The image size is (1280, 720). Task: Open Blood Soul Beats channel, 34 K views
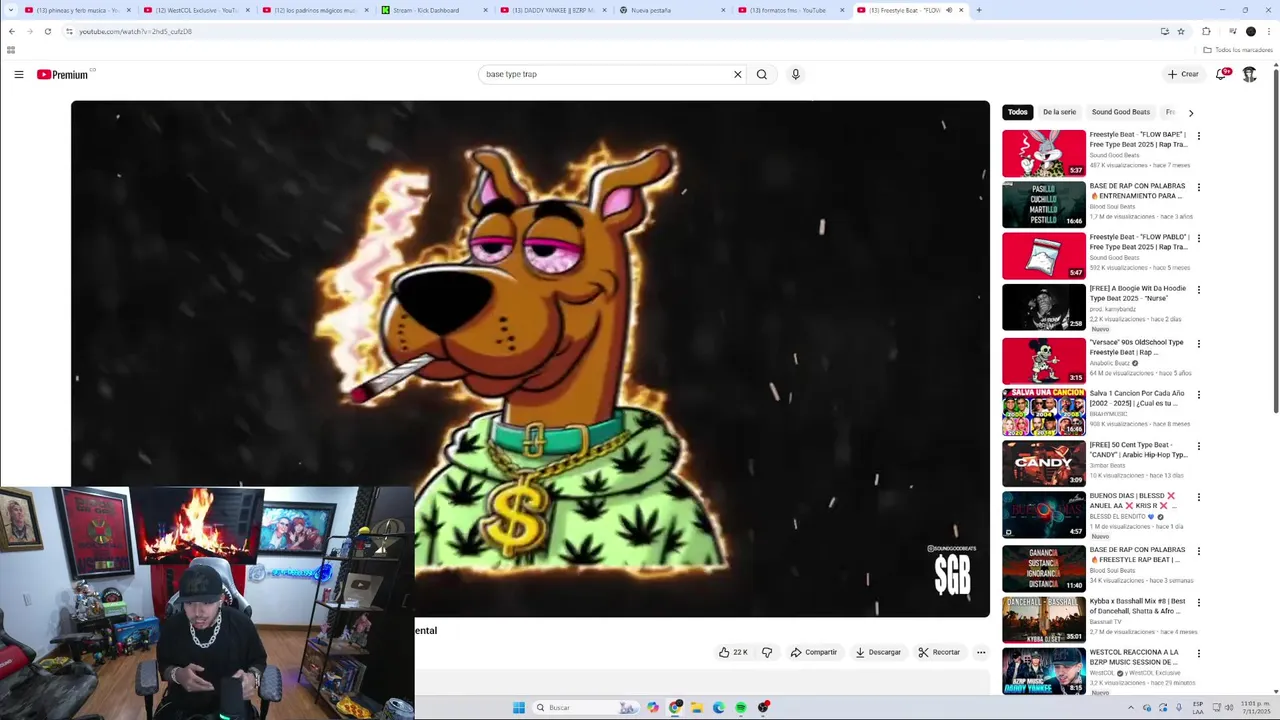pos(1112,570)
